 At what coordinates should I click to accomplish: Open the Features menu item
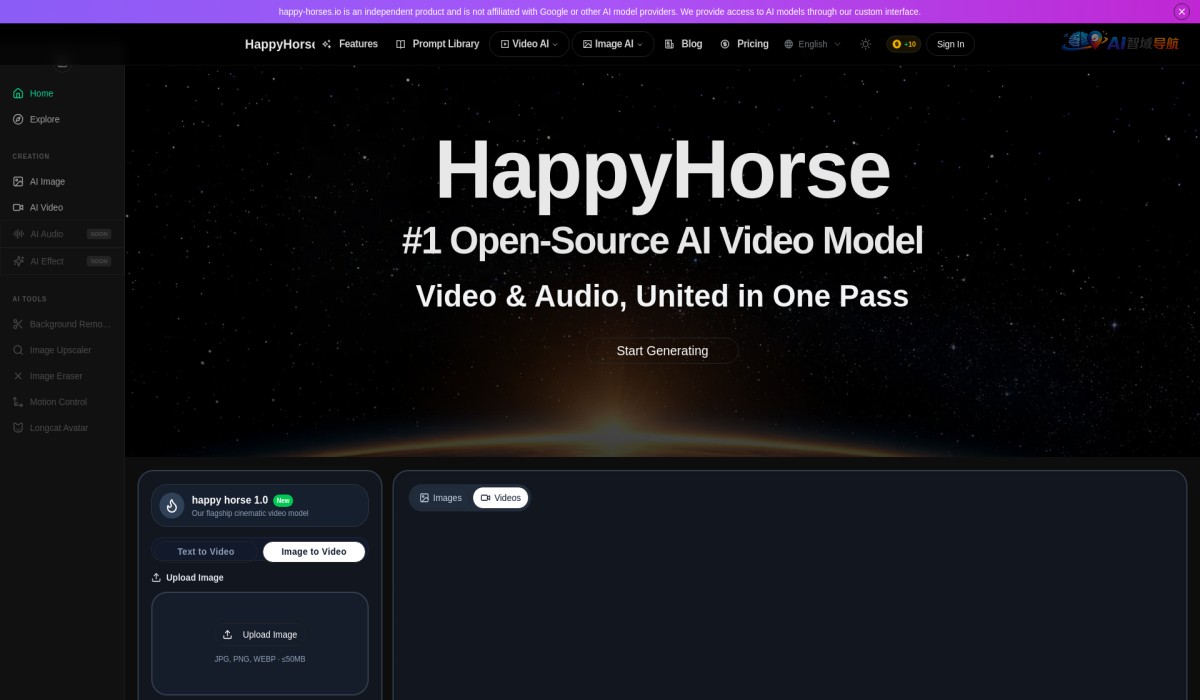point(350,44)
